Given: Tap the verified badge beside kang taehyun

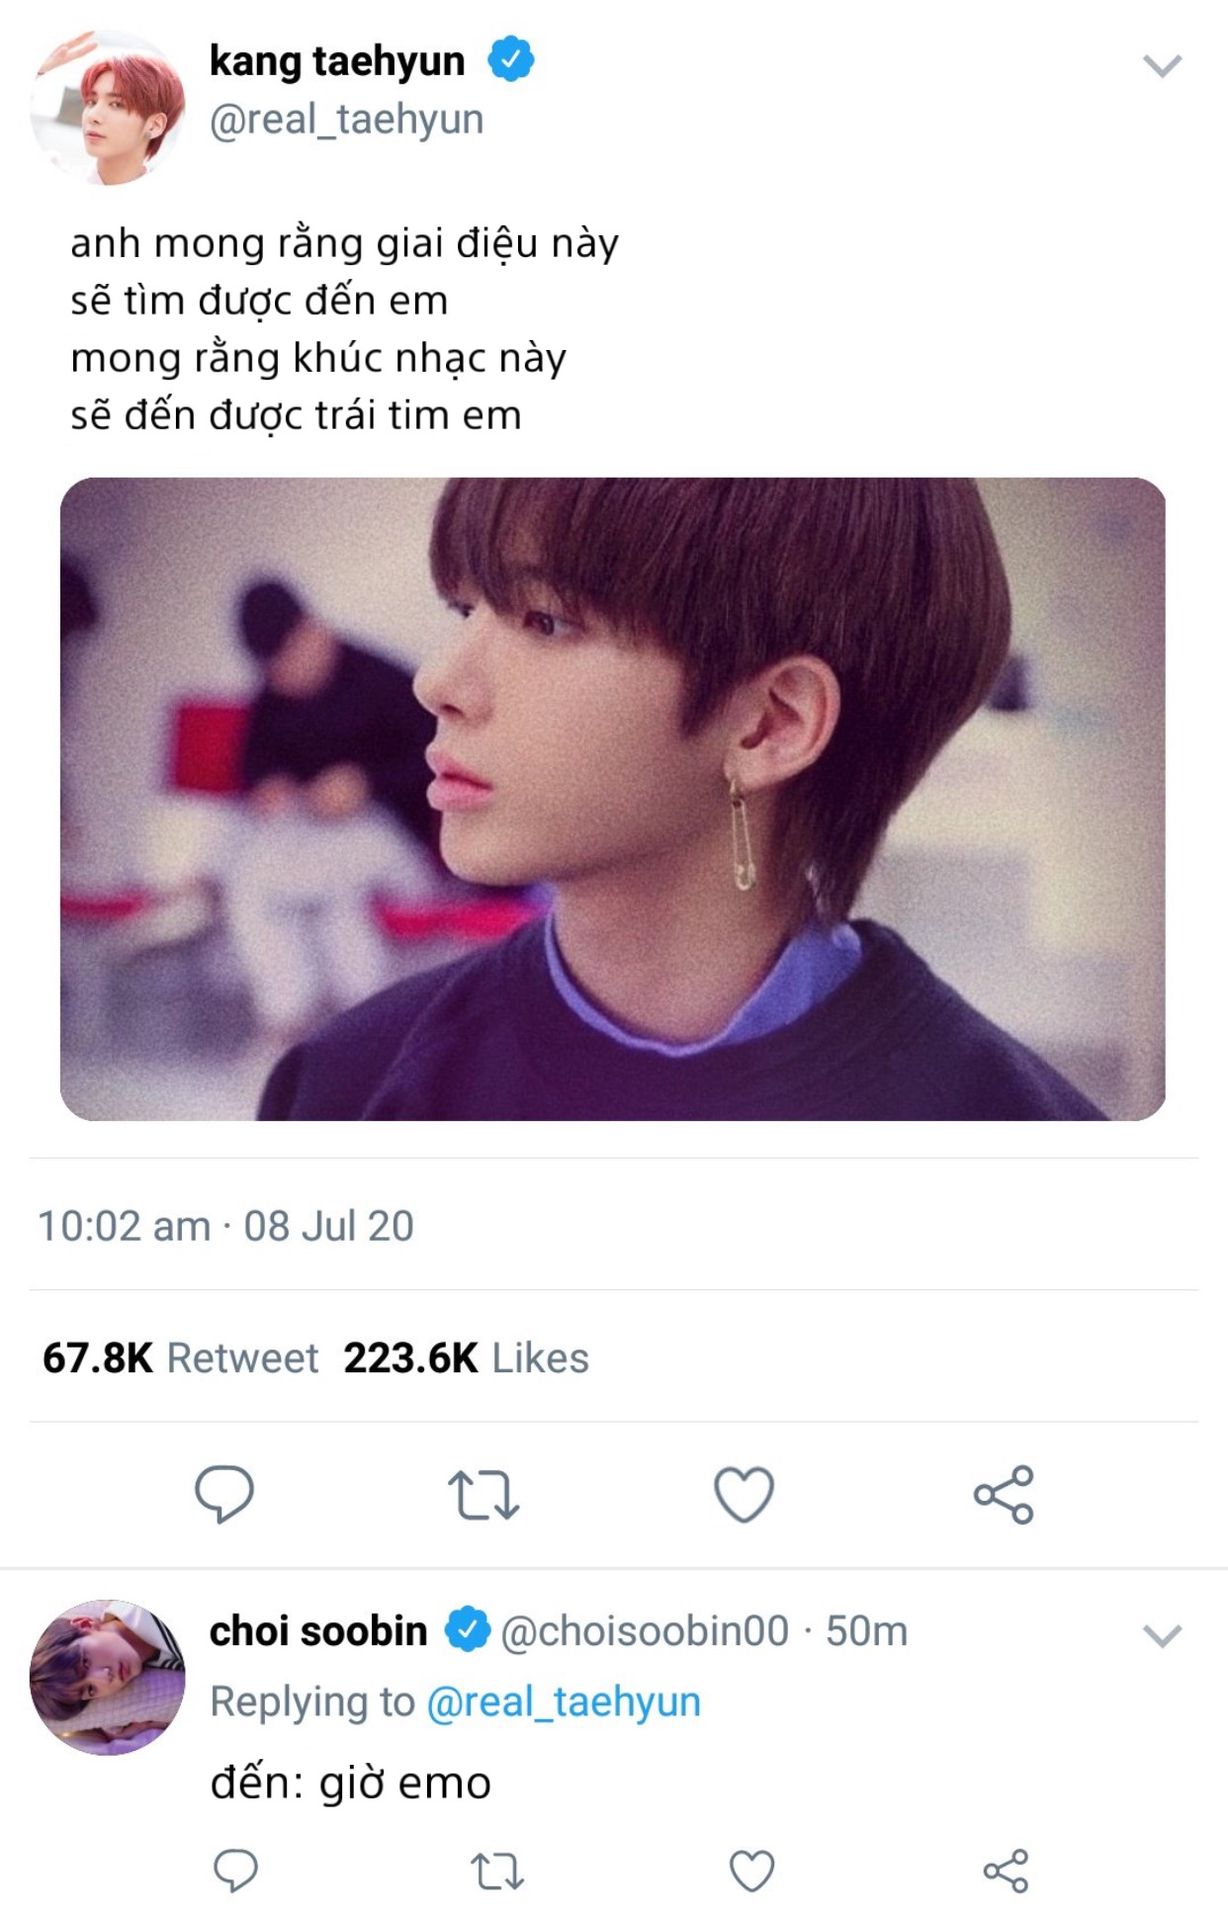Looking at the screenshot, I should pos(511,60).
